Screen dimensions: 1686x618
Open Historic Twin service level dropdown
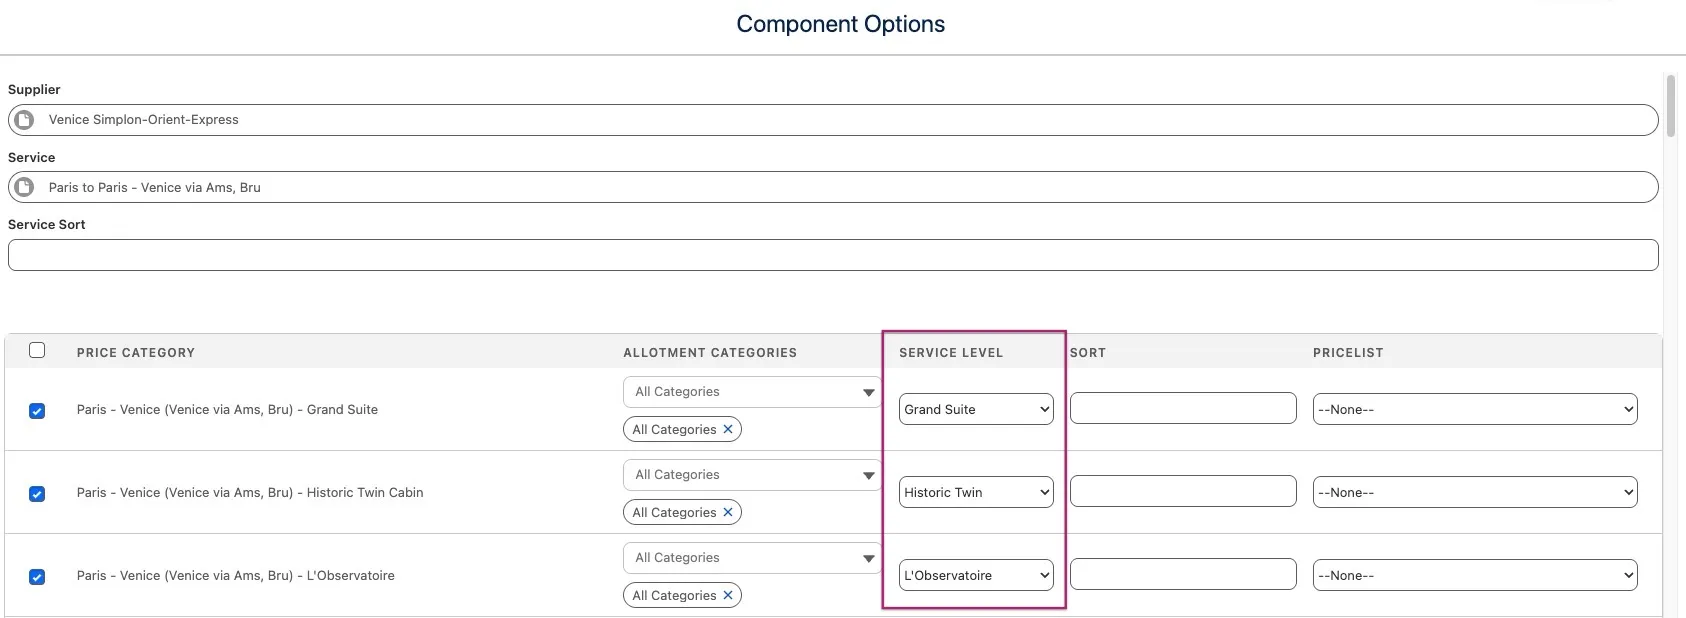click(x=975, y=492)
